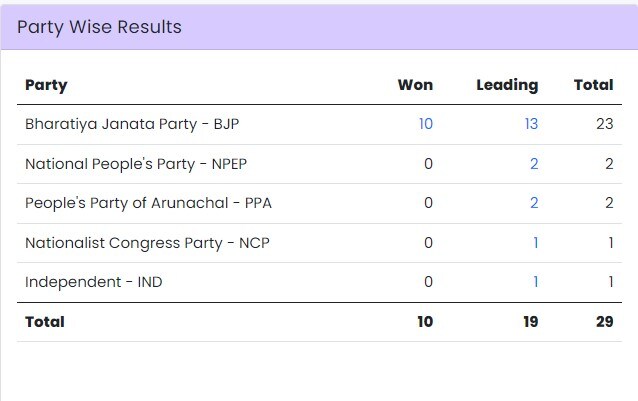Image resolution: width=638 pixels, height=401 pixels.
Task: Open NCP leading count link 1
Action: point(535,242)
